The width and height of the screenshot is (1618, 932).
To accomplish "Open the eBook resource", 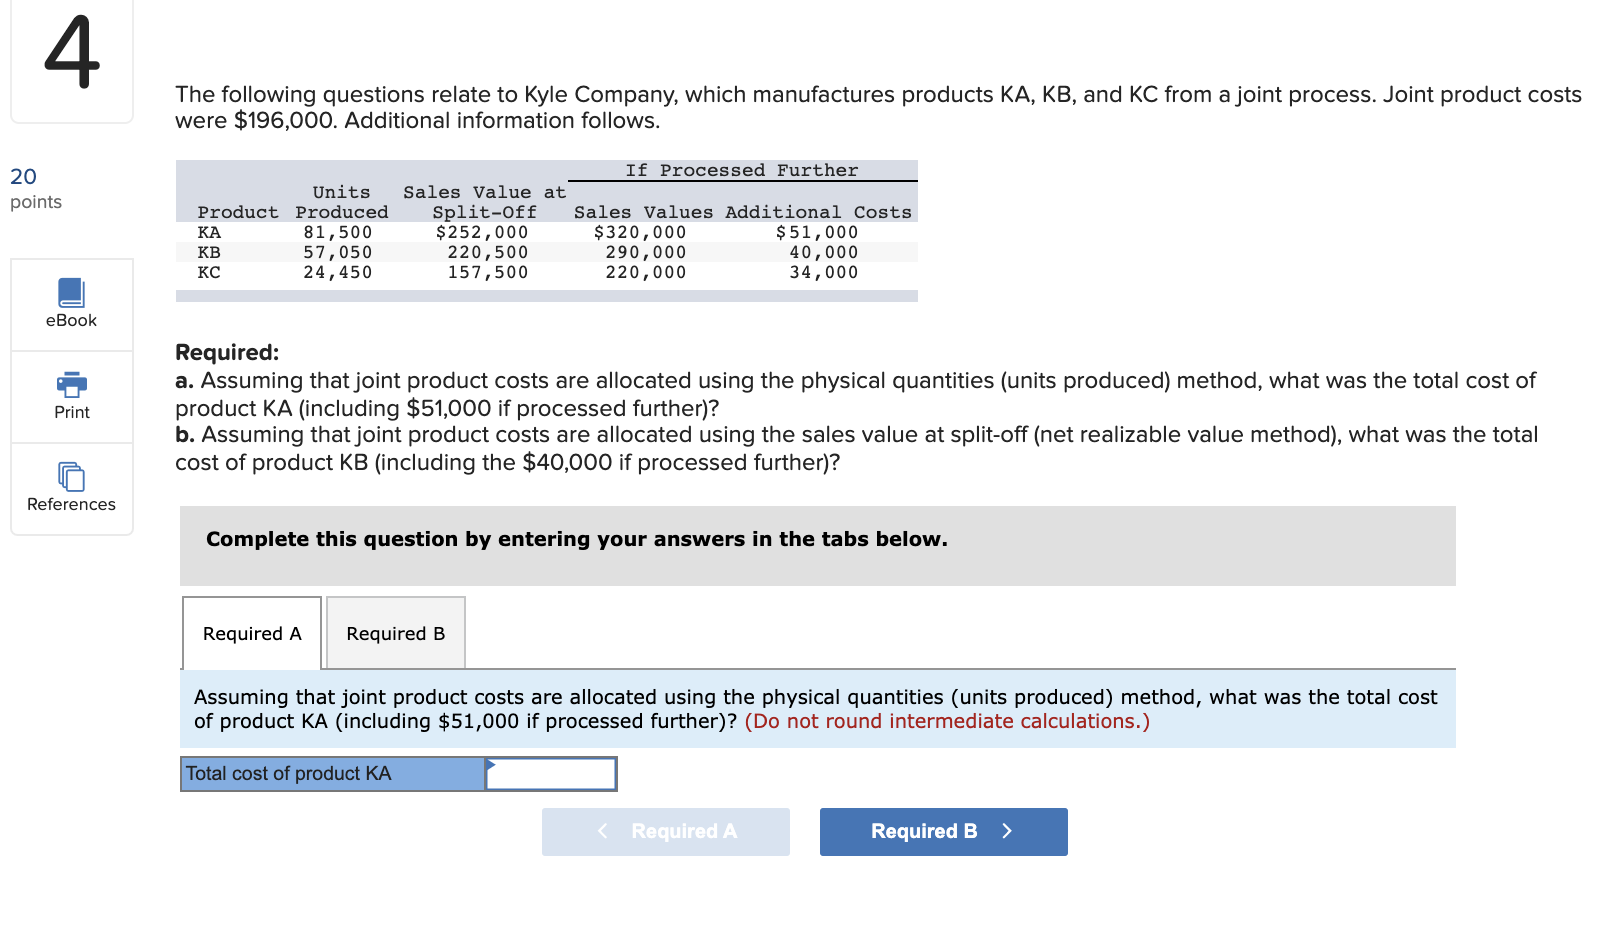I will (70, 303).
